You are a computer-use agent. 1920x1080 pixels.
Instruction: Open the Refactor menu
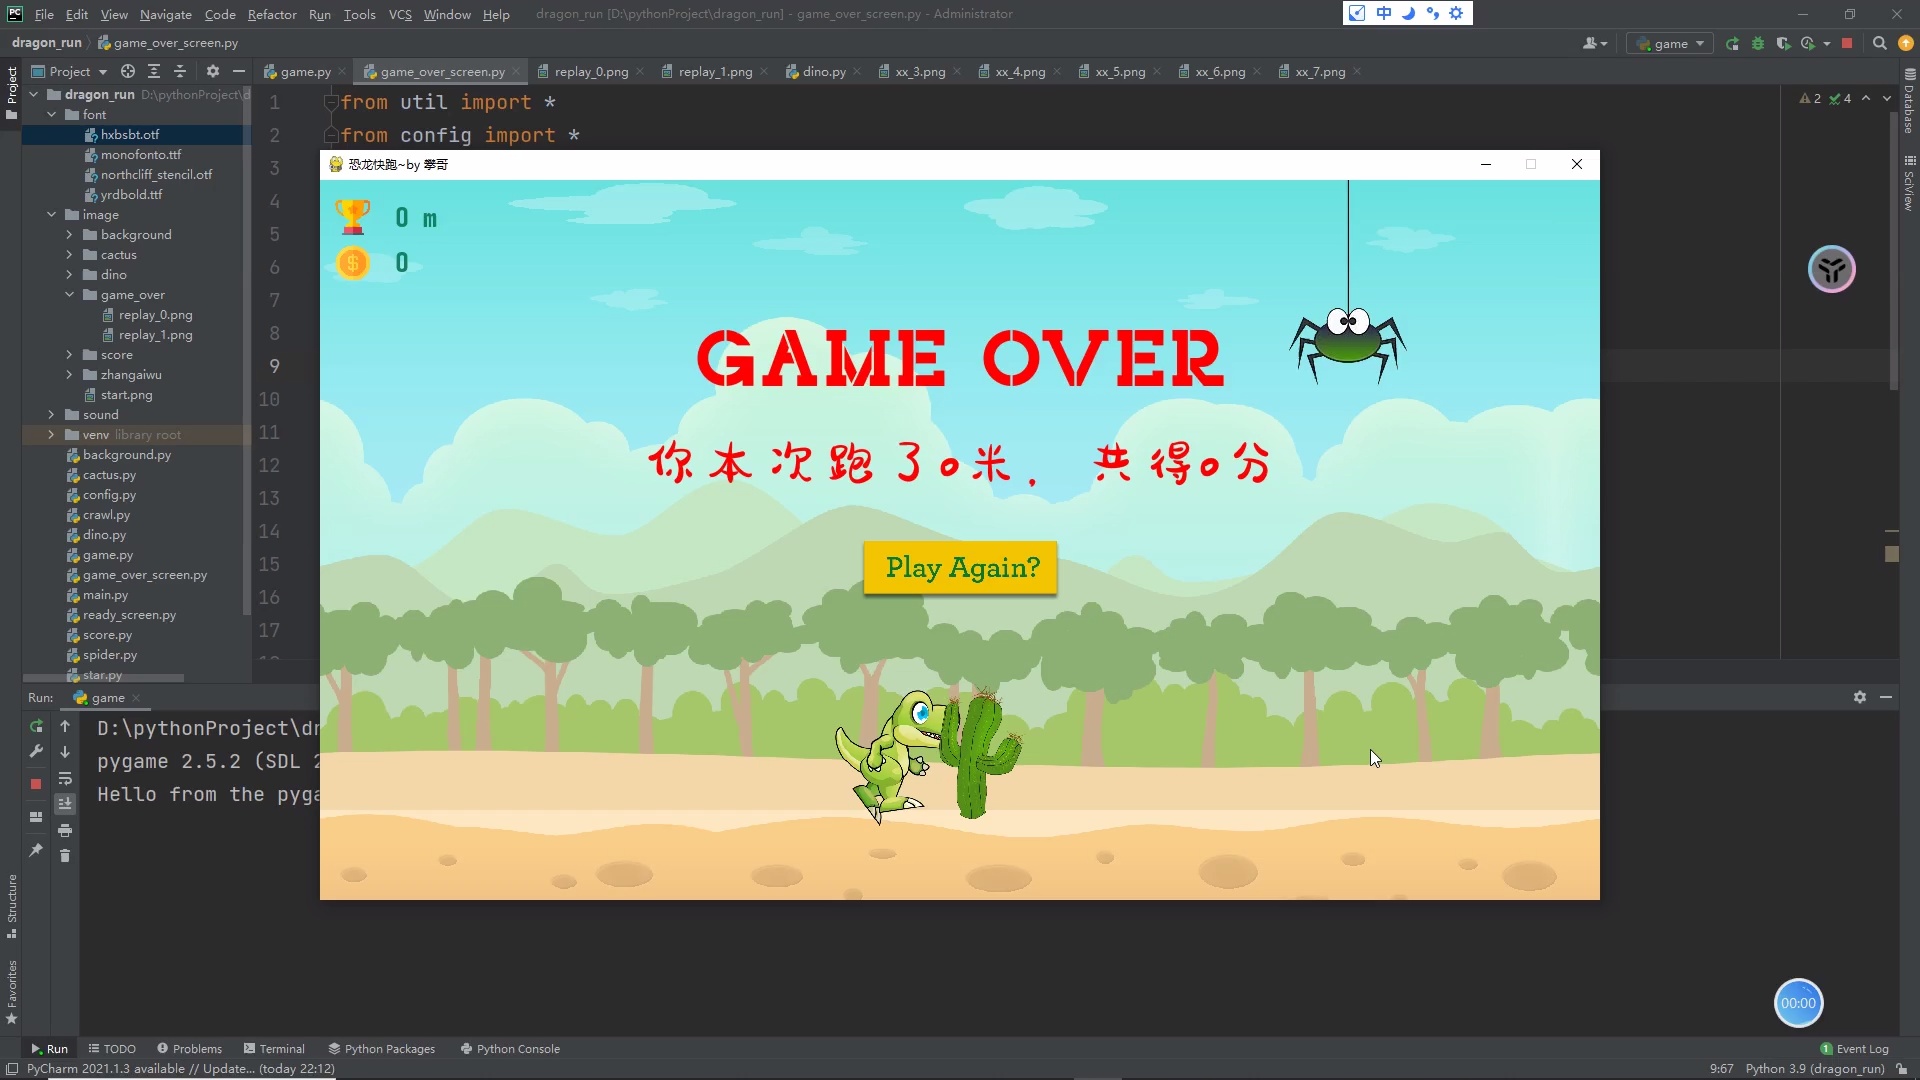[x=272, y=14]
